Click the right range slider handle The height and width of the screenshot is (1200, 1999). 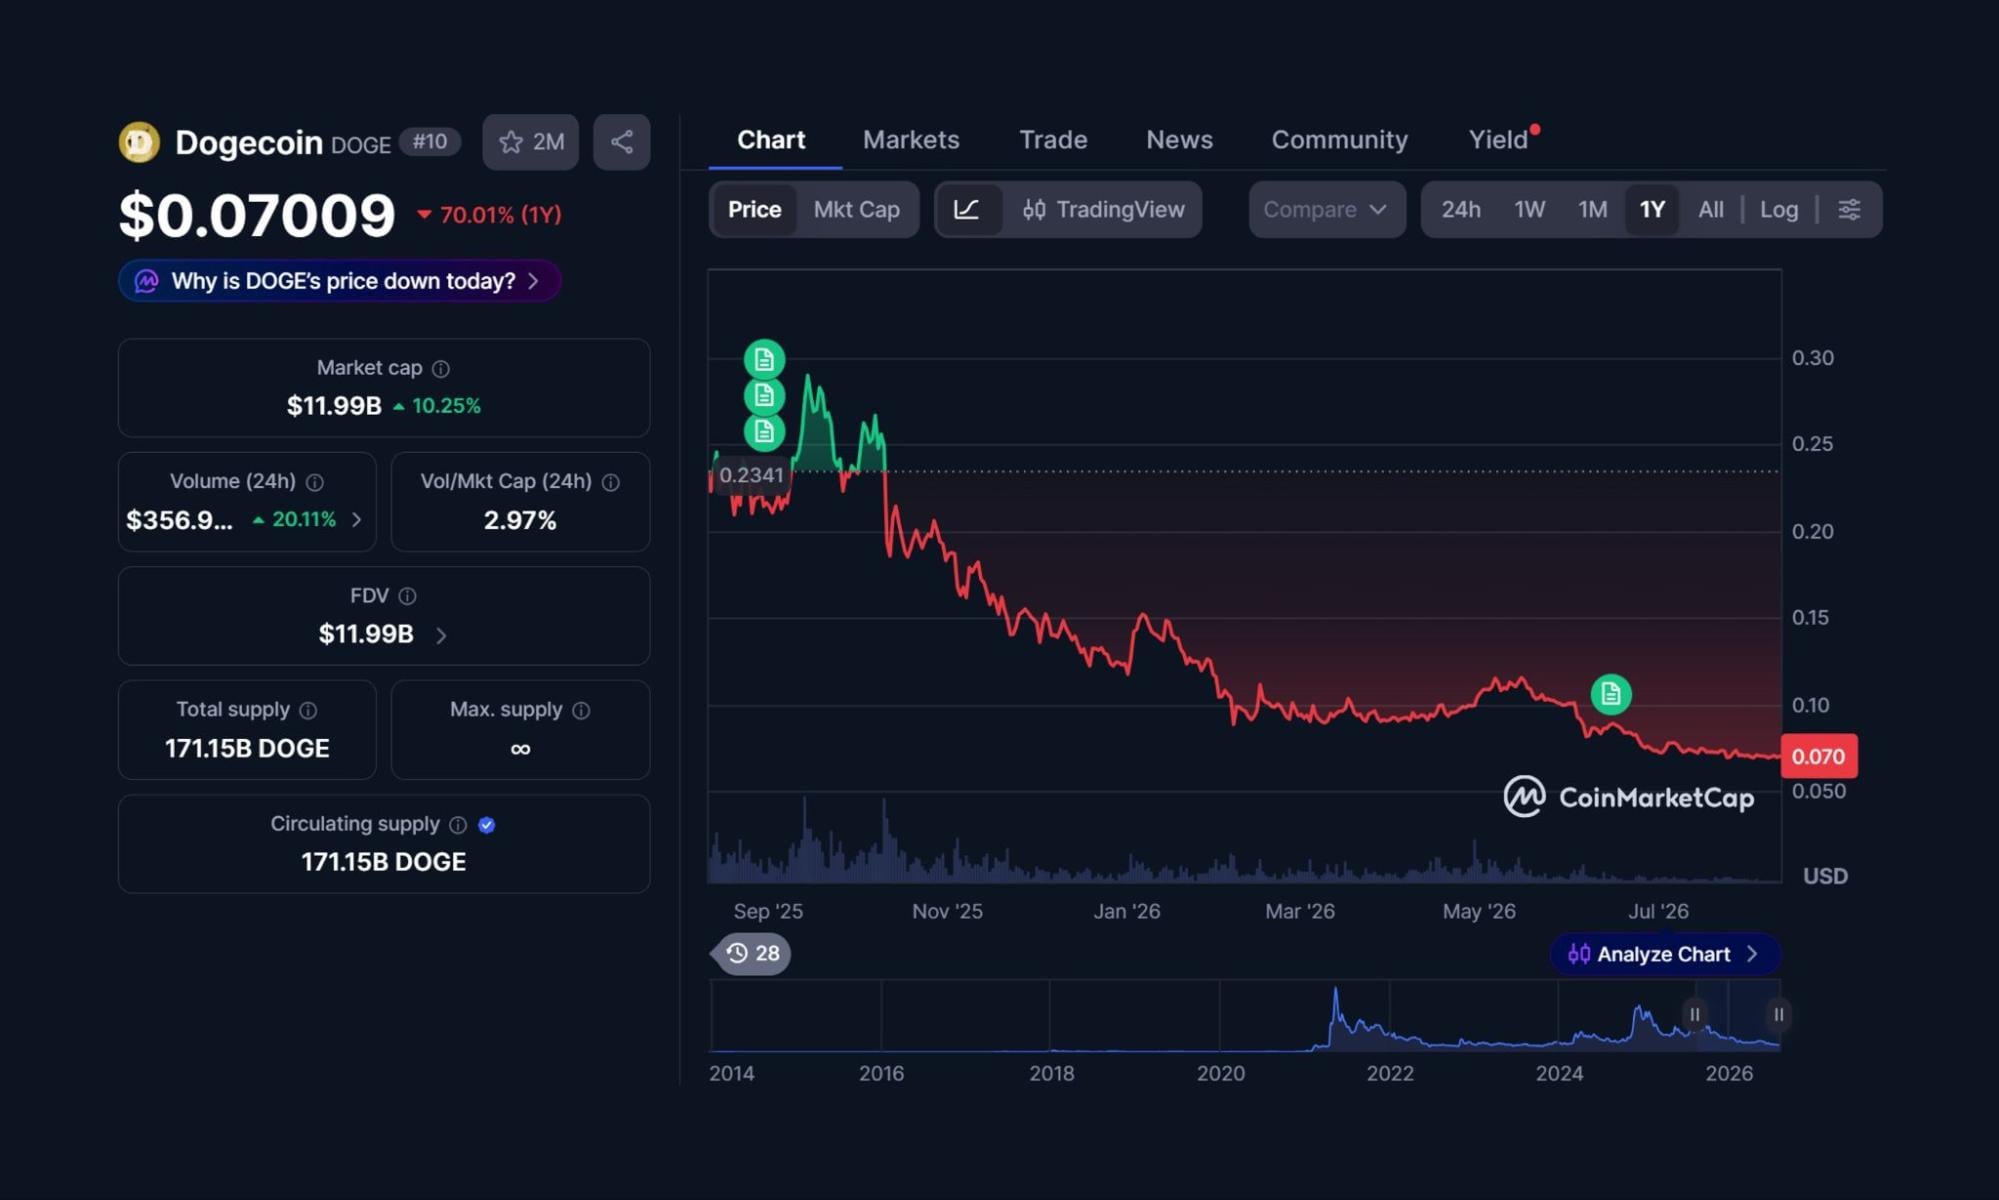point(1778,1014)
